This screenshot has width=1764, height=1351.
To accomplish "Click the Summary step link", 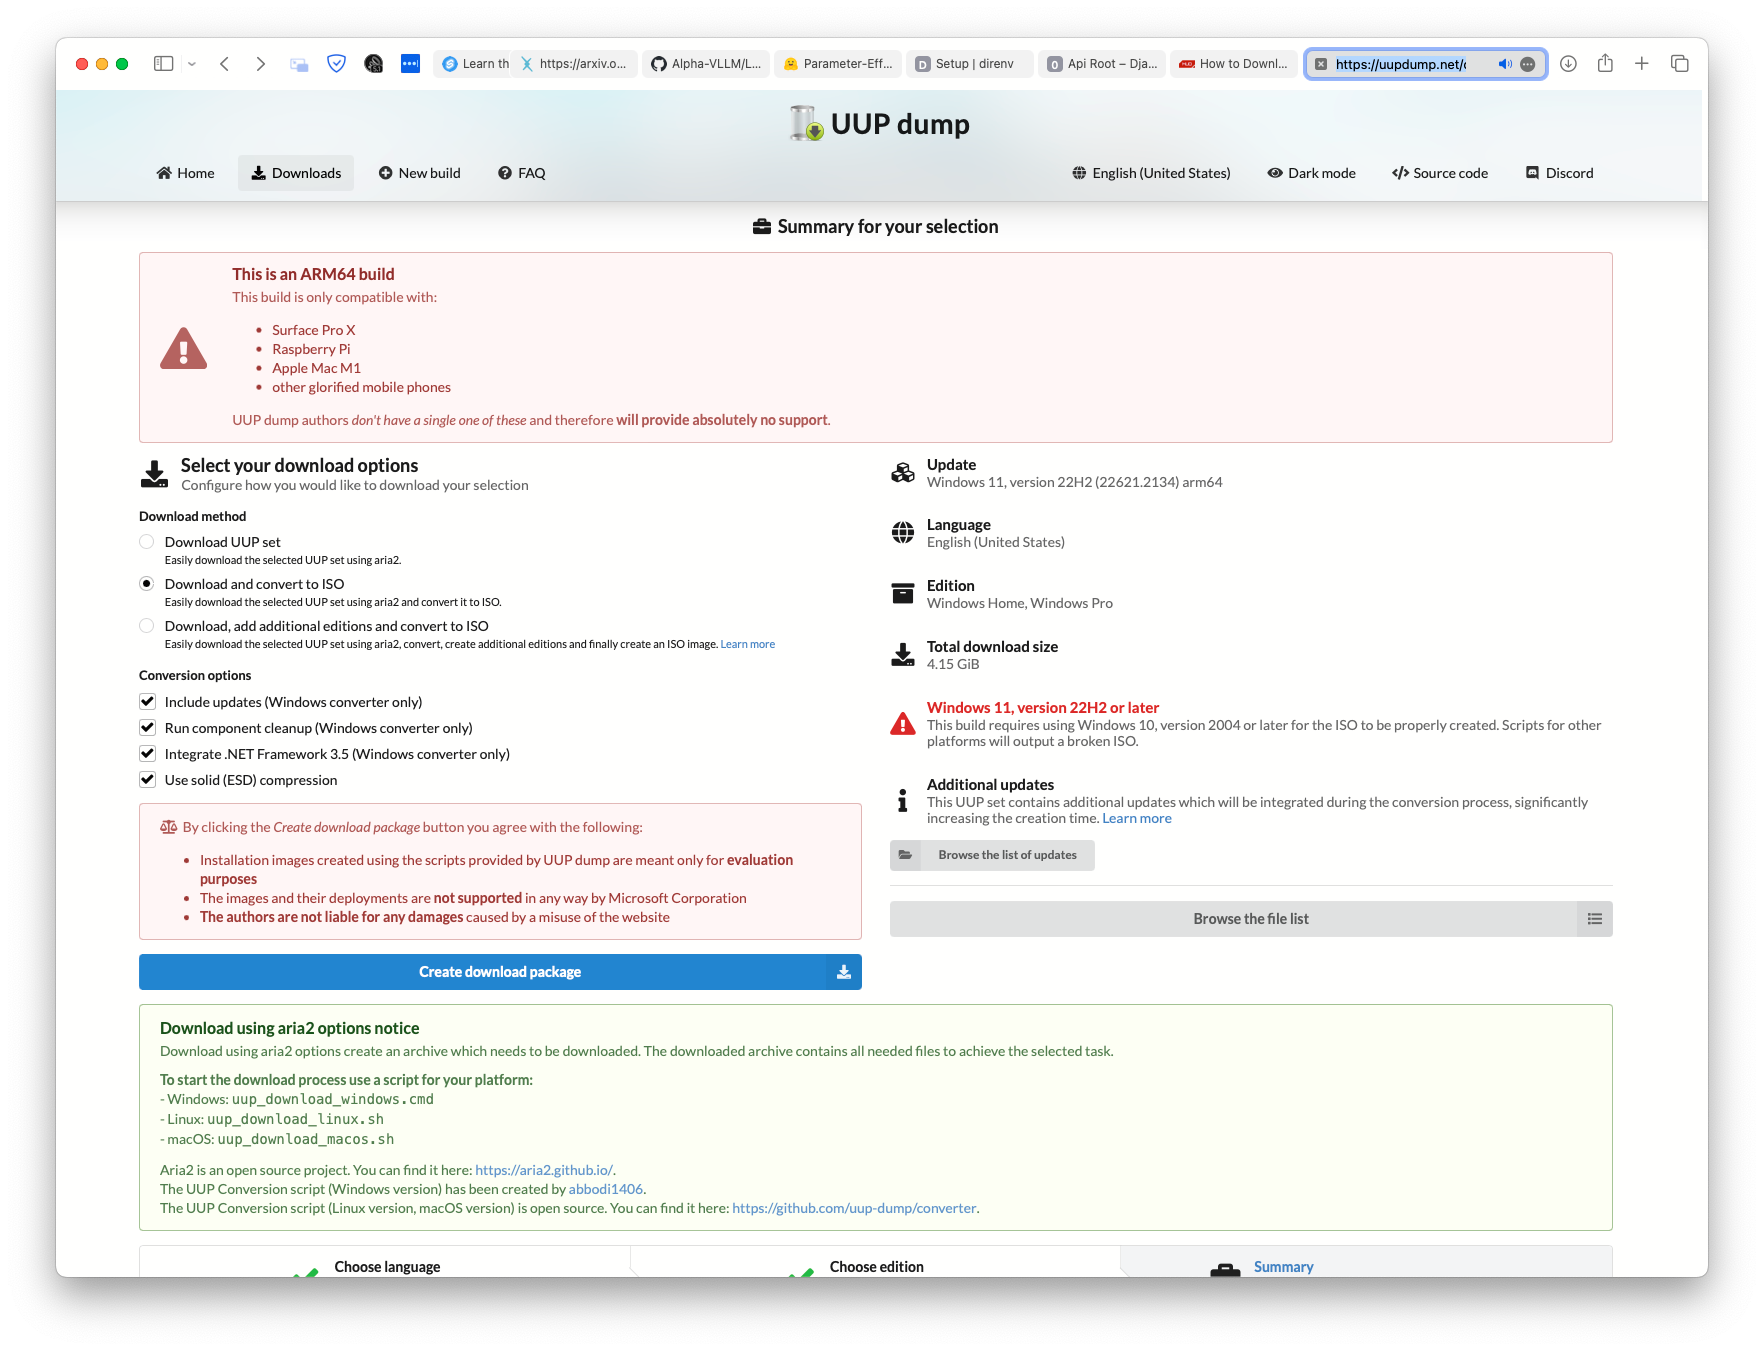I will coord(1284,1267).
